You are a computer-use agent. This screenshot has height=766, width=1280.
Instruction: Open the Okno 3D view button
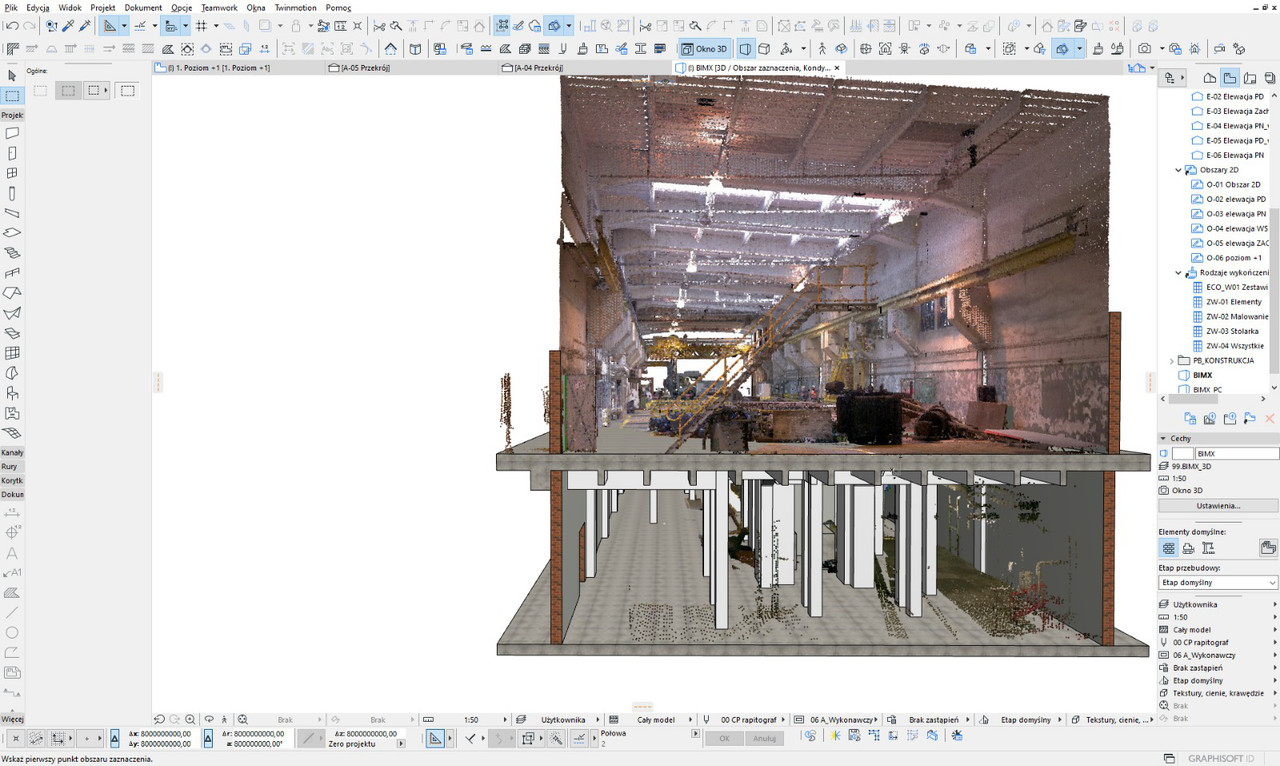pyautogui.click(x=704, y=49)
